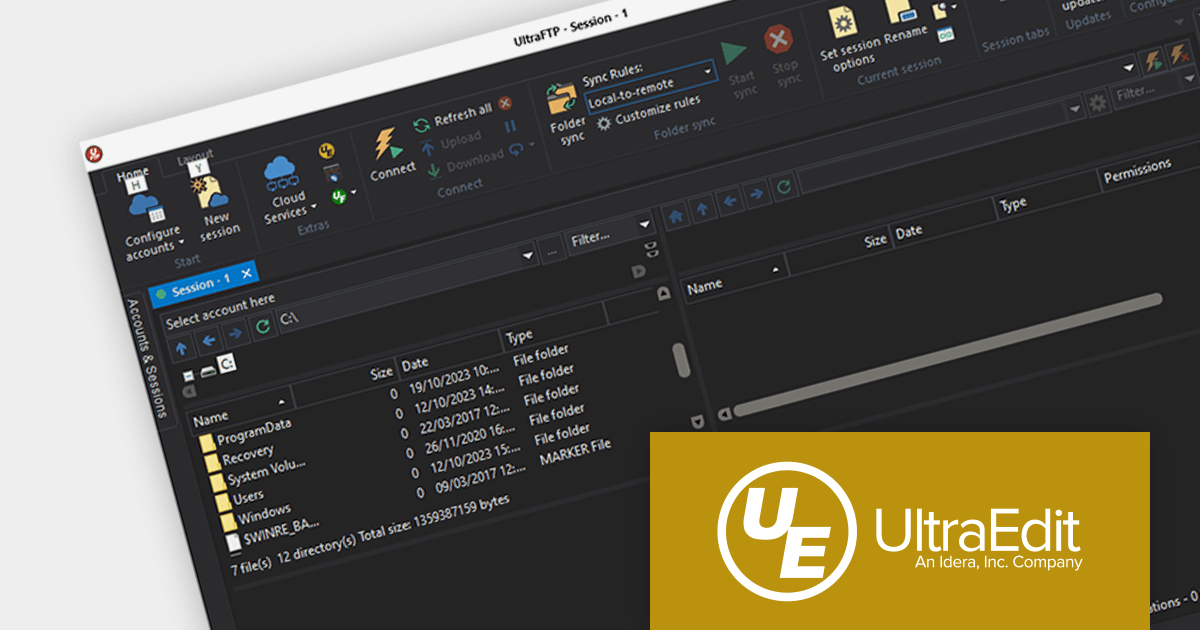The height and width of the screenshot is (630, 1200).
Task: Click the UltraFTP app icon in the title bar
Action: [x=94, y=152]
